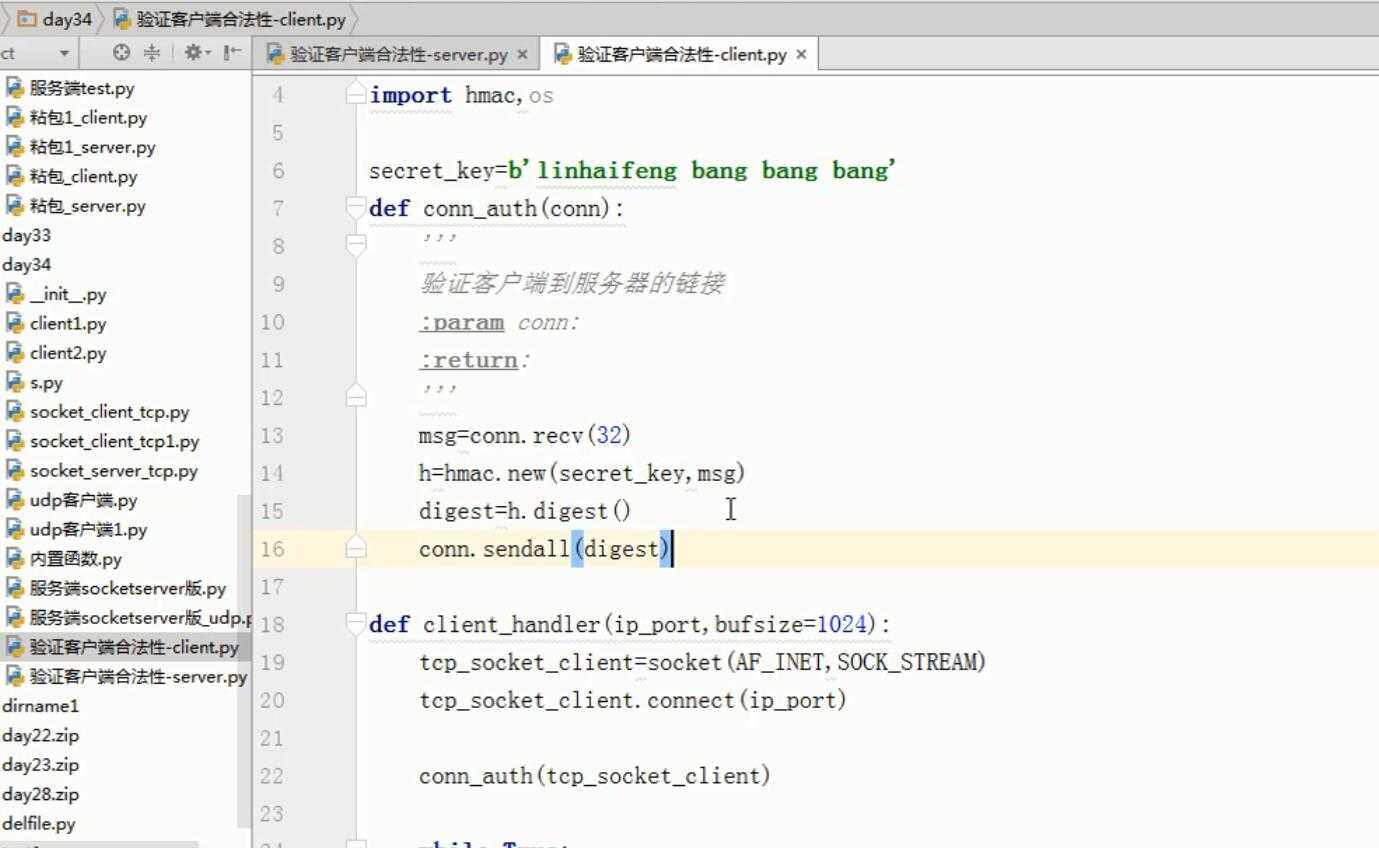Click the line number 20 in the gutter
This screenshot has height=848, width=1379.
point(272,700)
